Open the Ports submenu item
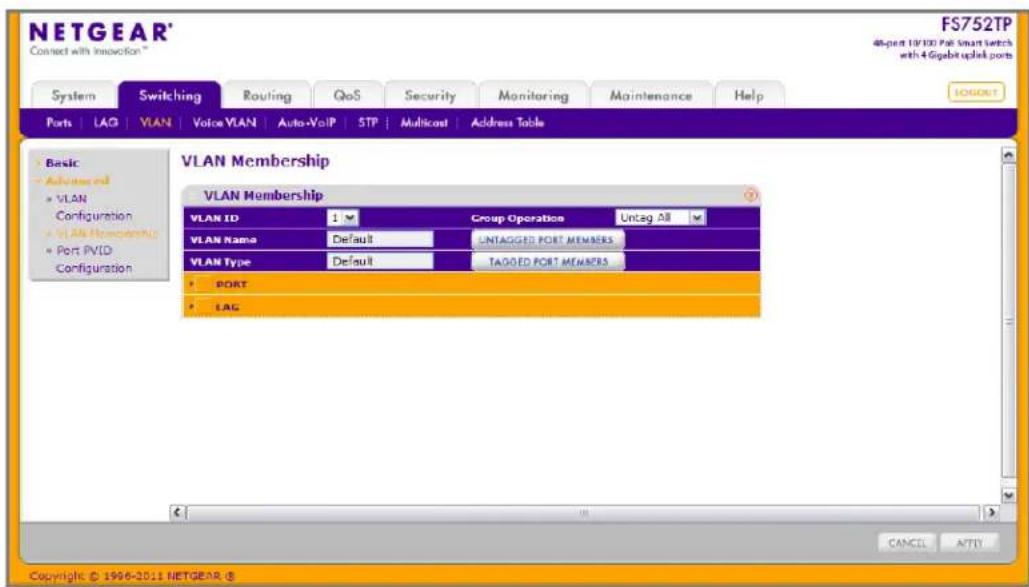1029x587 pixels. coord(59,123)
